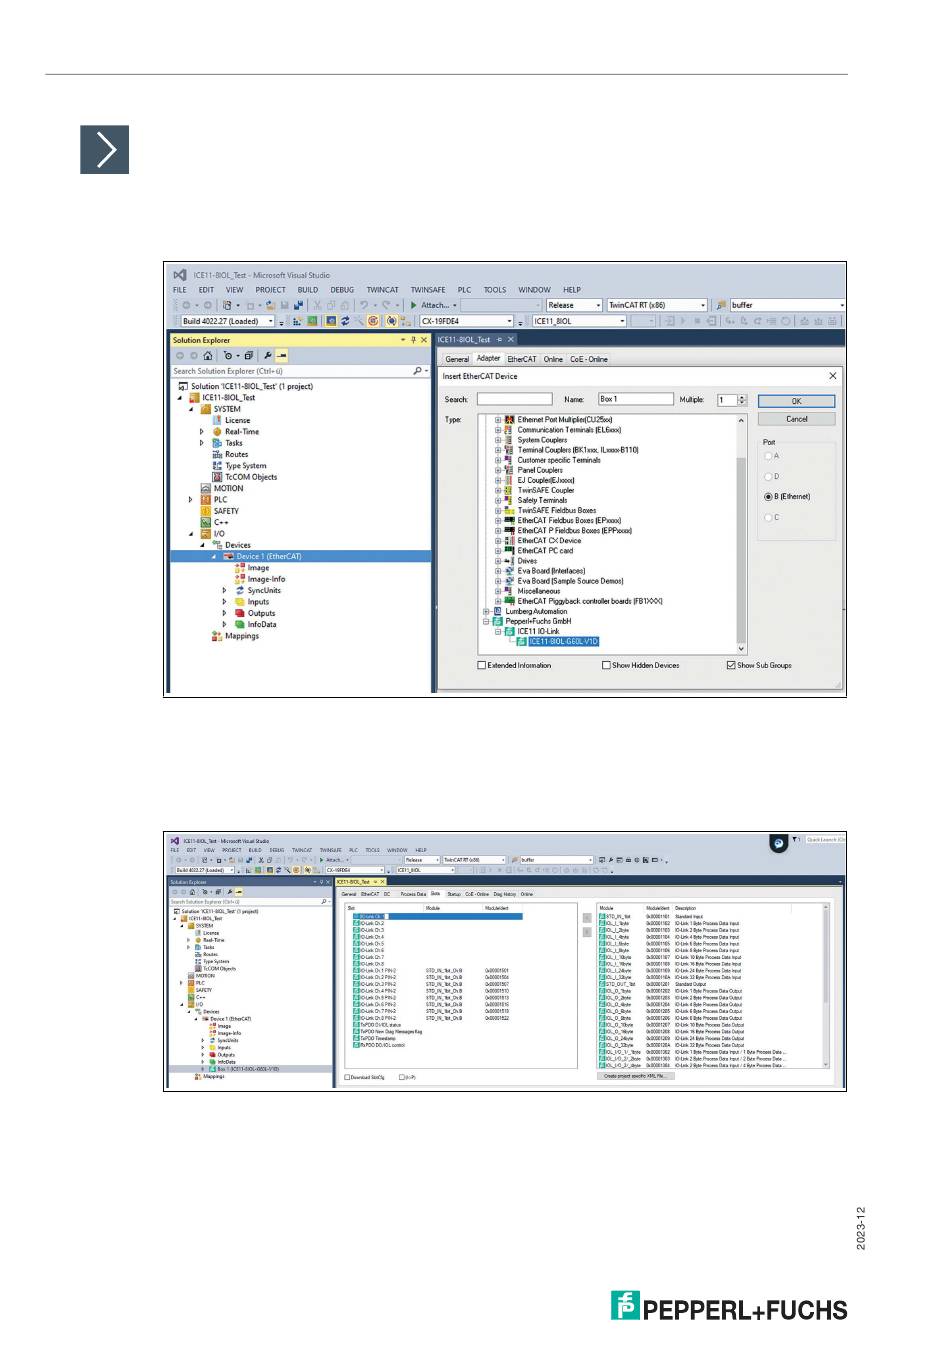This screenshot has height=1360, width=950.
Task: Switch to the Adapter tab
Action: tap(489, 358)
